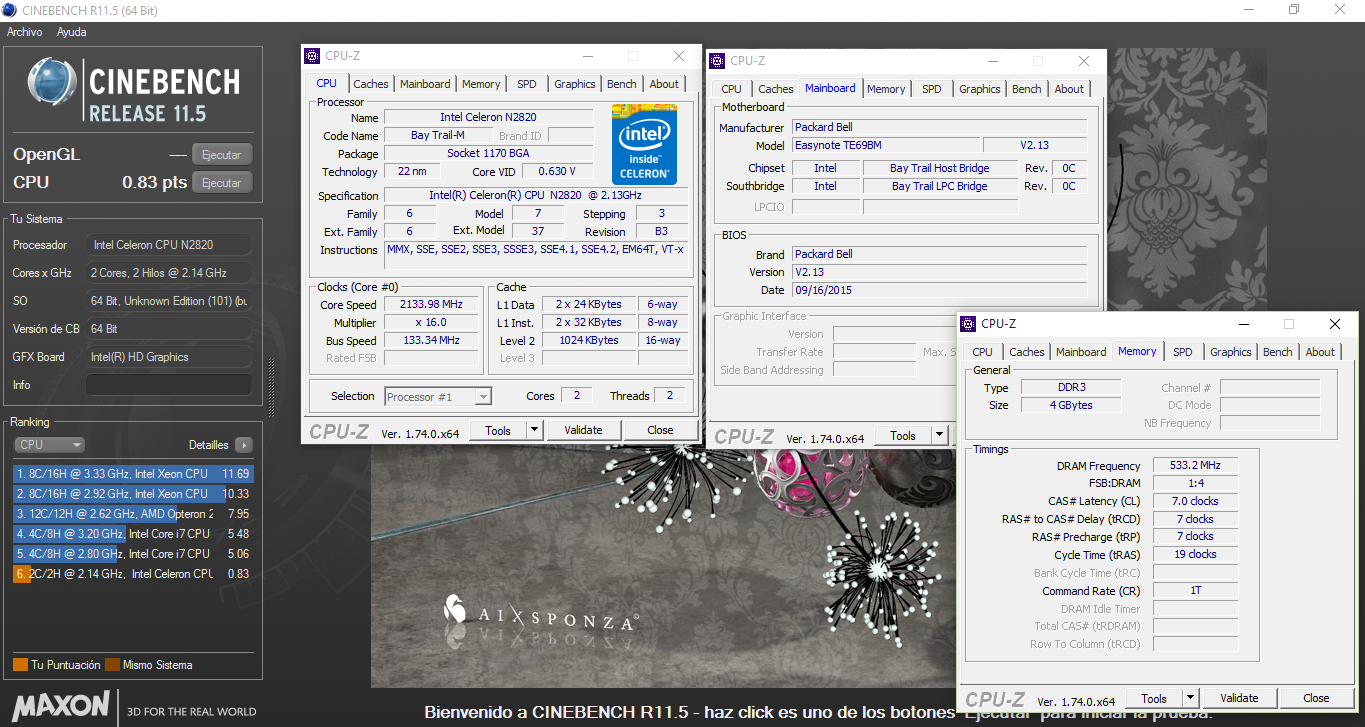
Task: Click the Detailles arrow button
Action: tap(243, 445)
